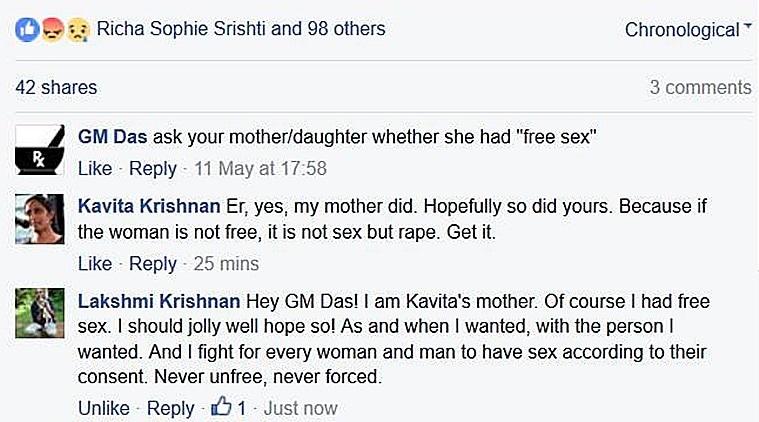
Task: View Richa Sophie Srishti and 98 others
Action: (241, 29)
